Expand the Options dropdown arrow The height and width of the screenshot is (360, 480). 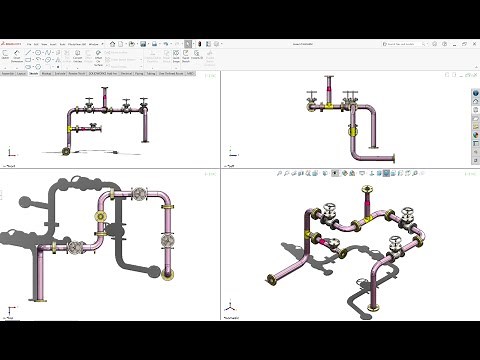[221, 44]
